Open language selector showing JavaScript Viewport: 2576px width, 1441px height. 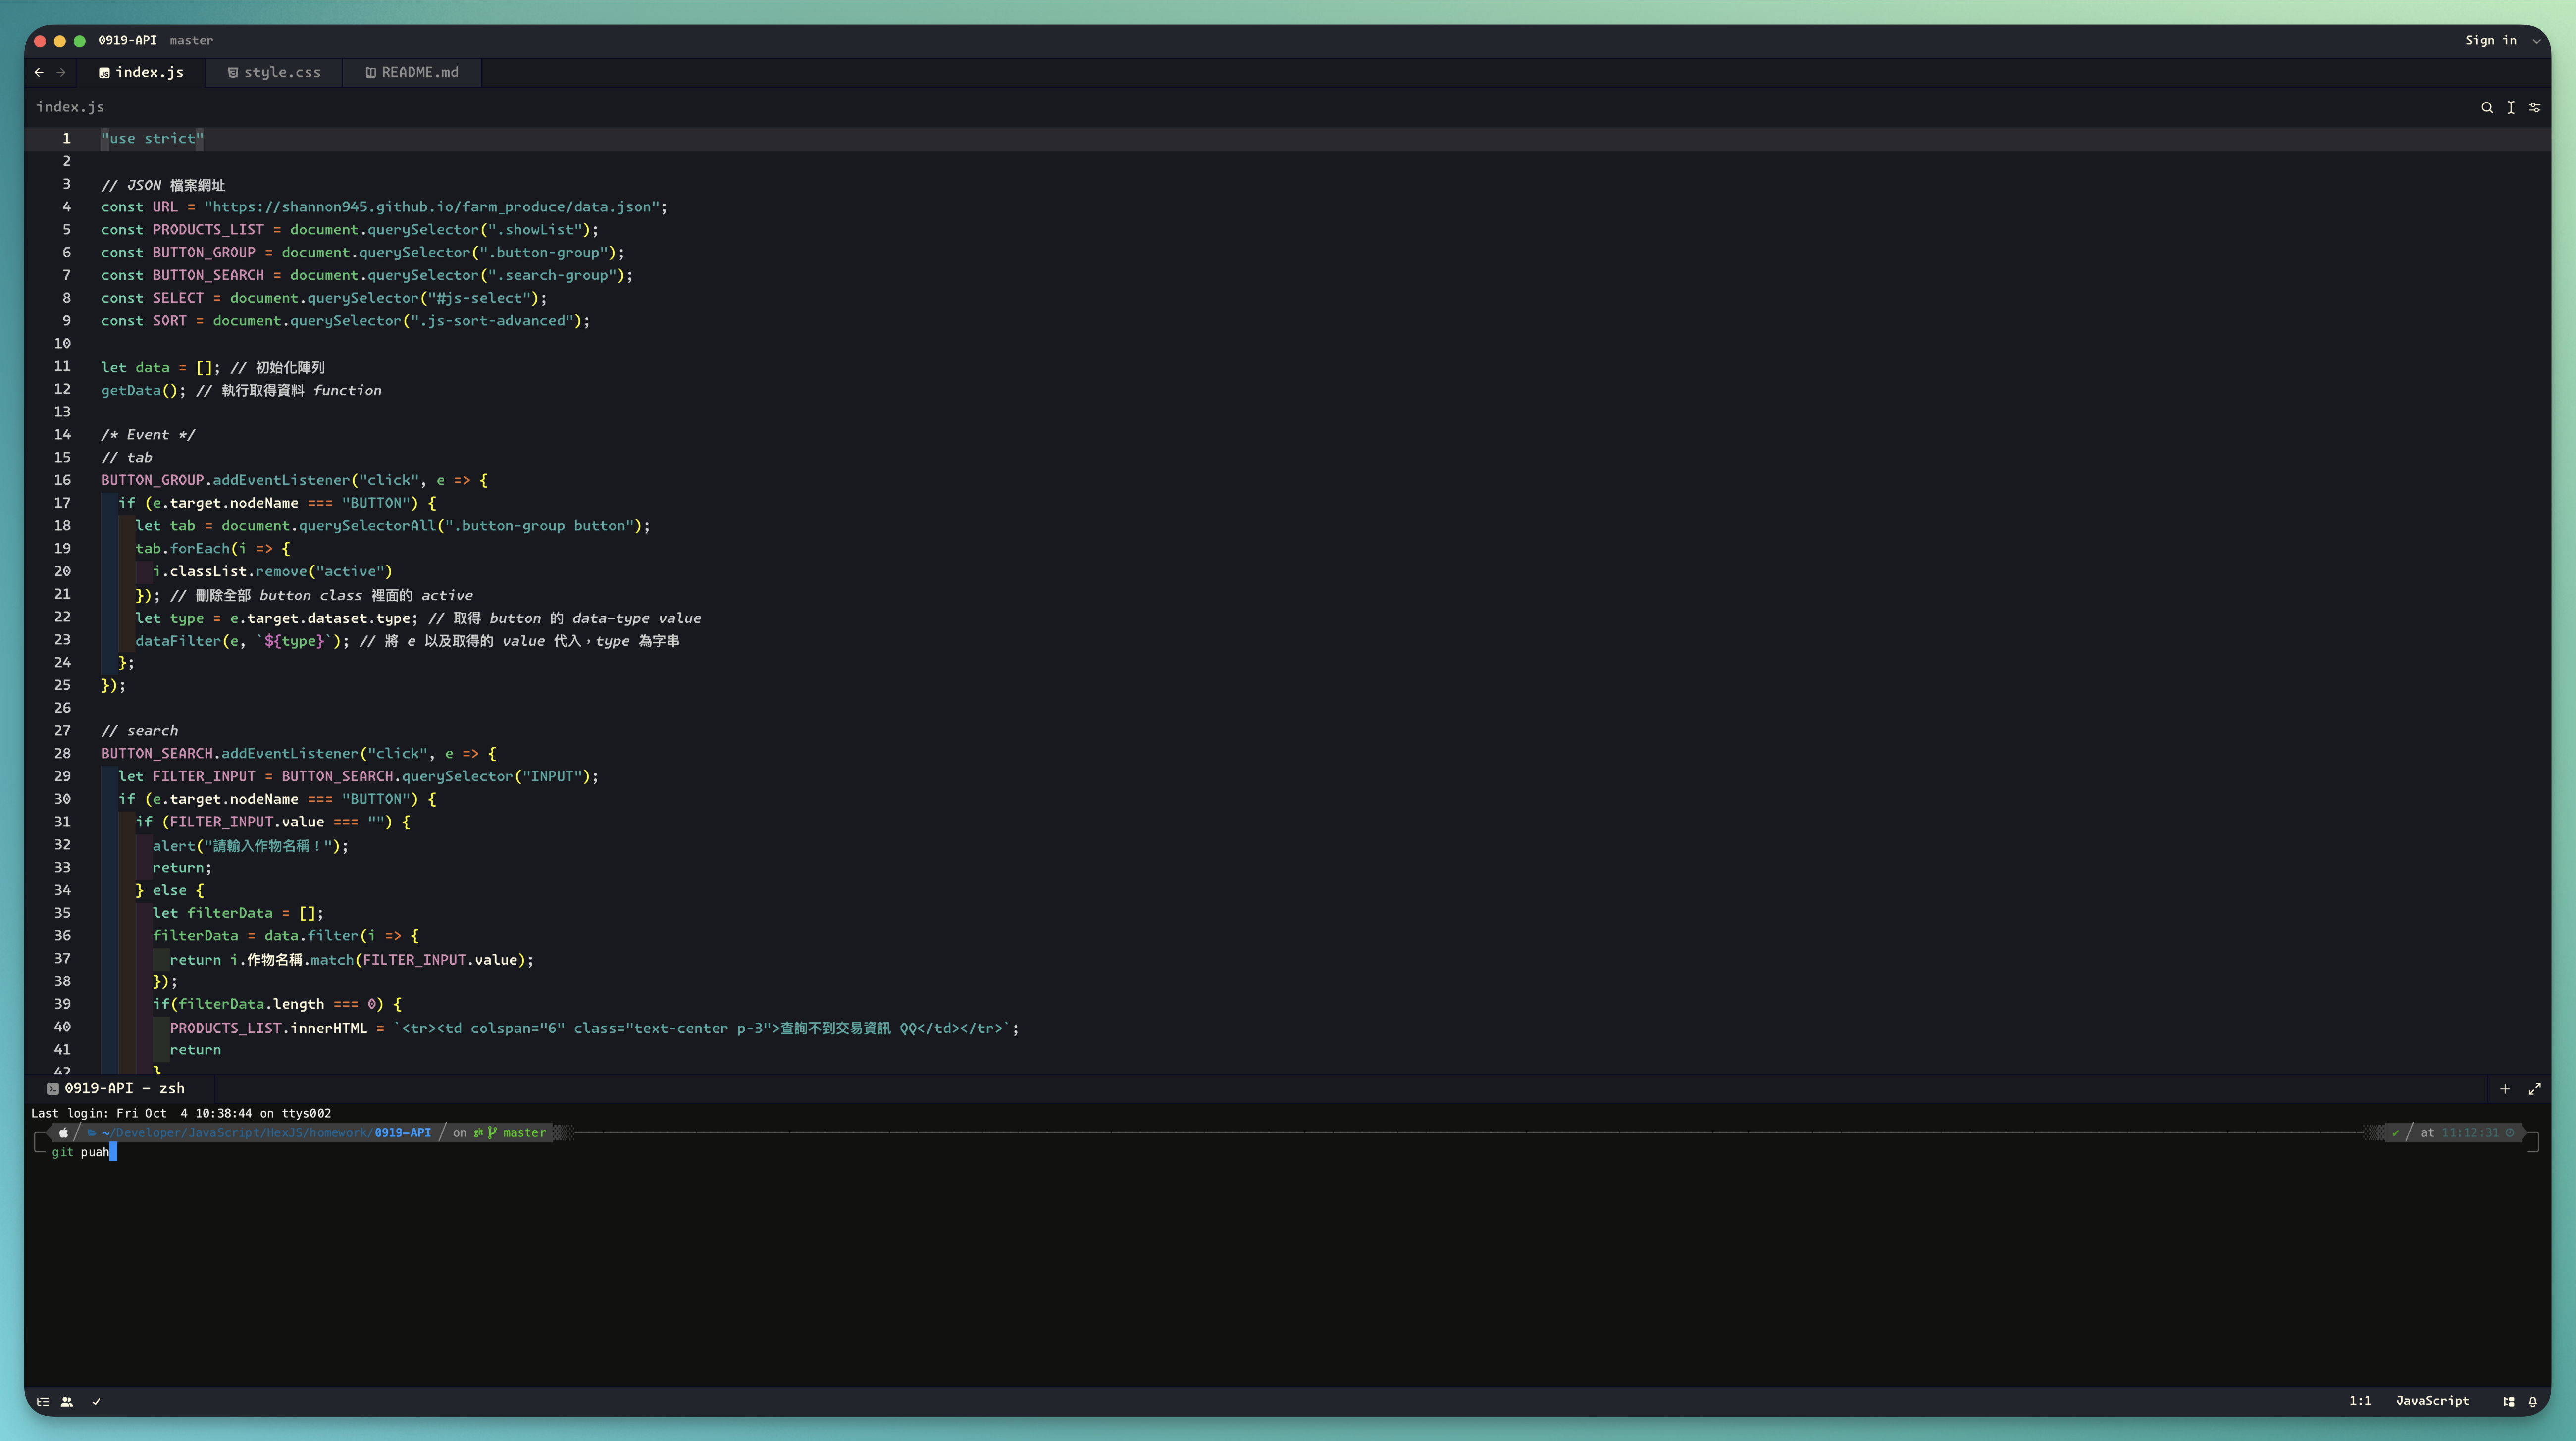(2432, 1401)
